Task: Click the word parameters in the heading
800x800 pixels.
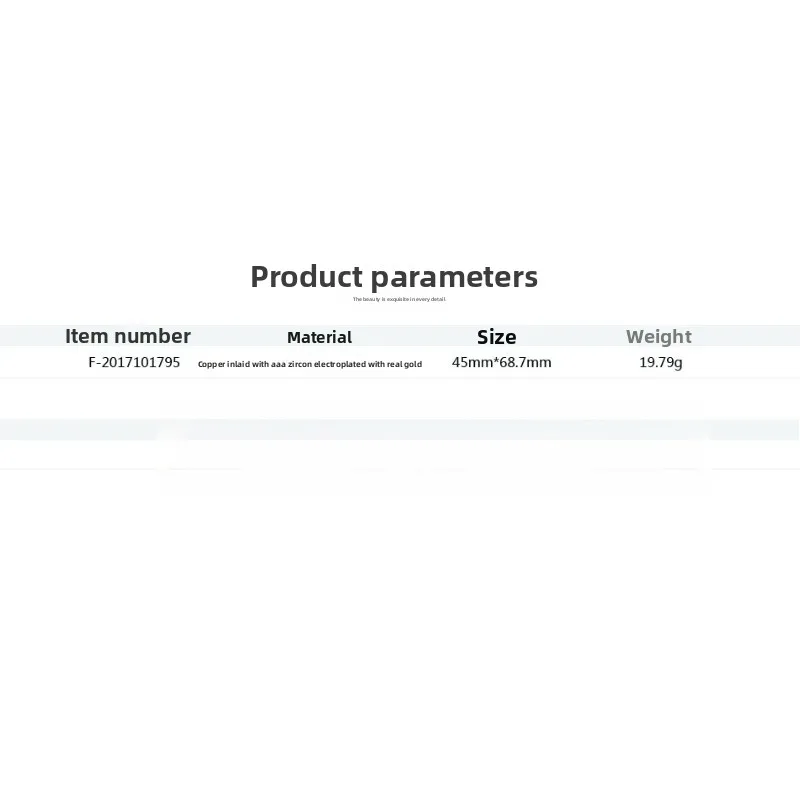Action: pyautogui.click(x=454, y=279)
